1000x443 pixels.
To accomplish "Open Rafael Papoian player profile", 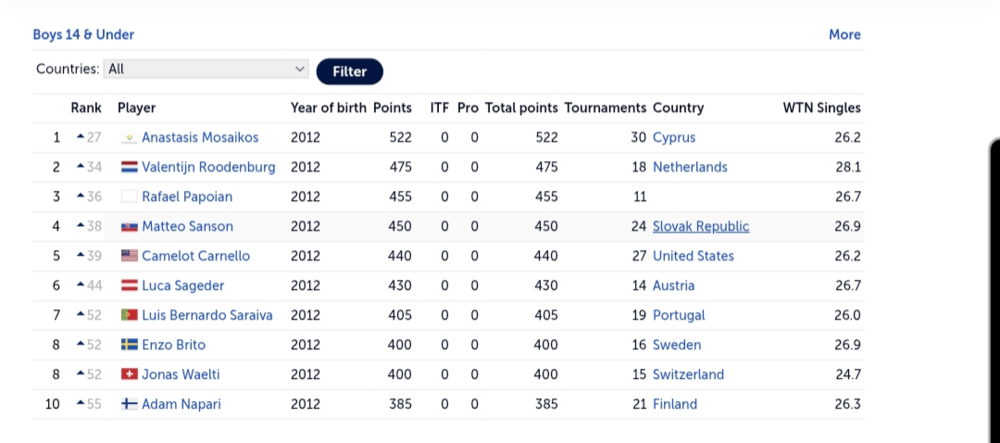I will 187,197.
